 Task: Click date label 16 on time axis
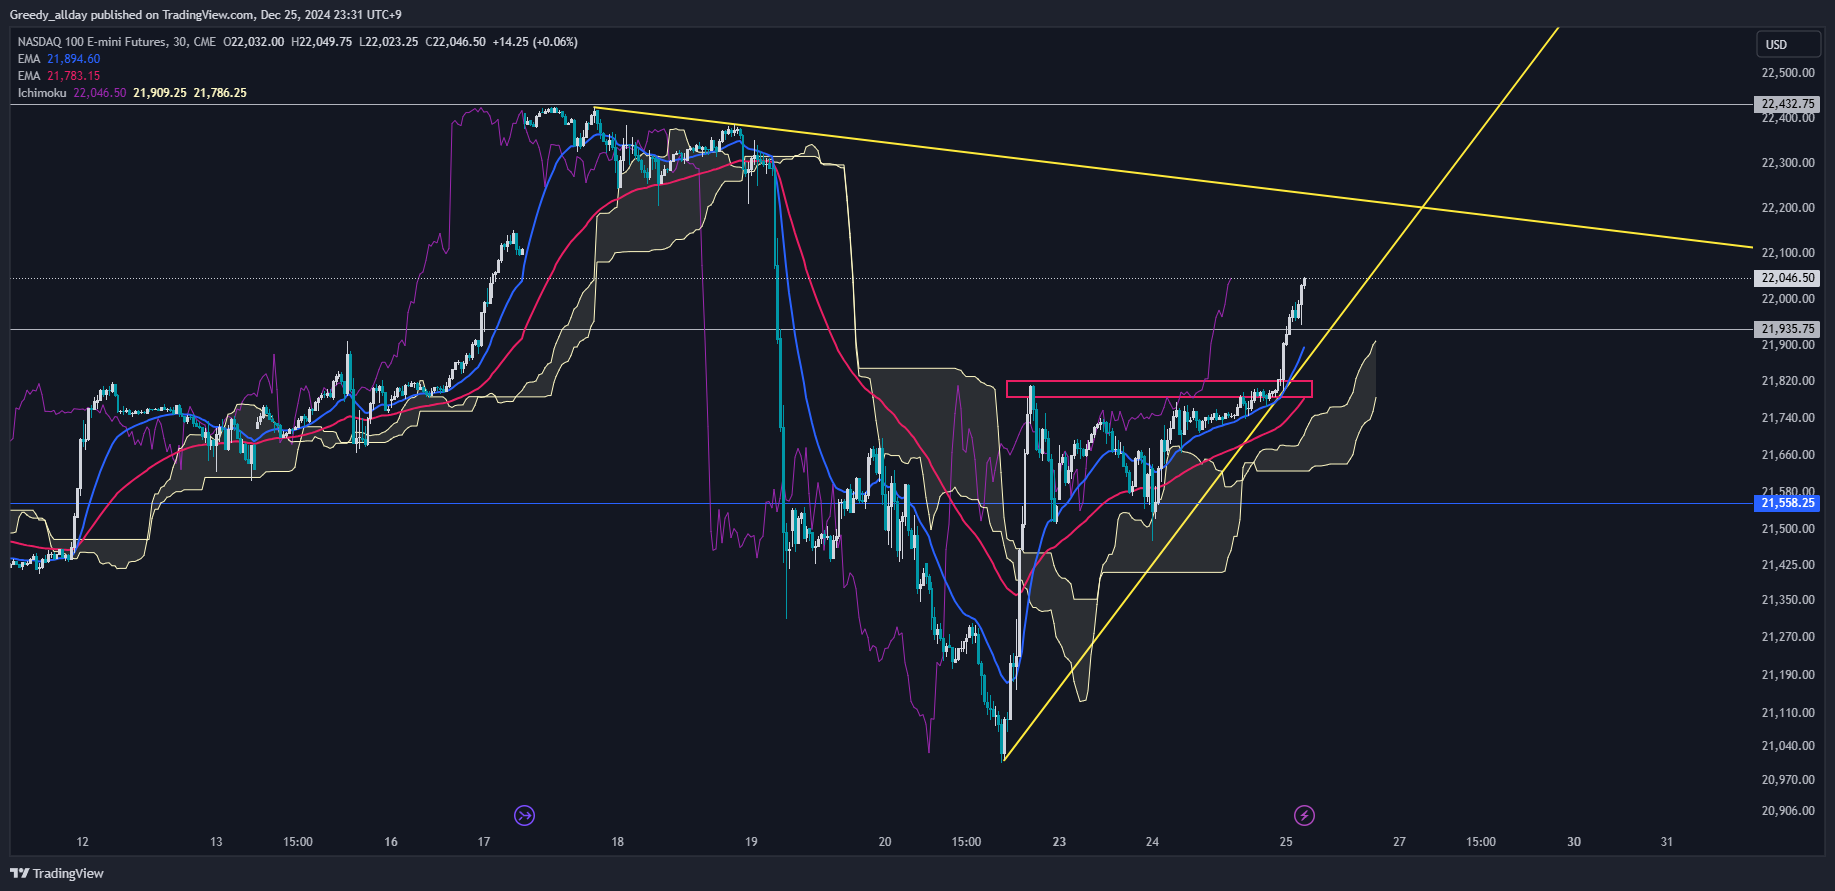pos(391,842)
